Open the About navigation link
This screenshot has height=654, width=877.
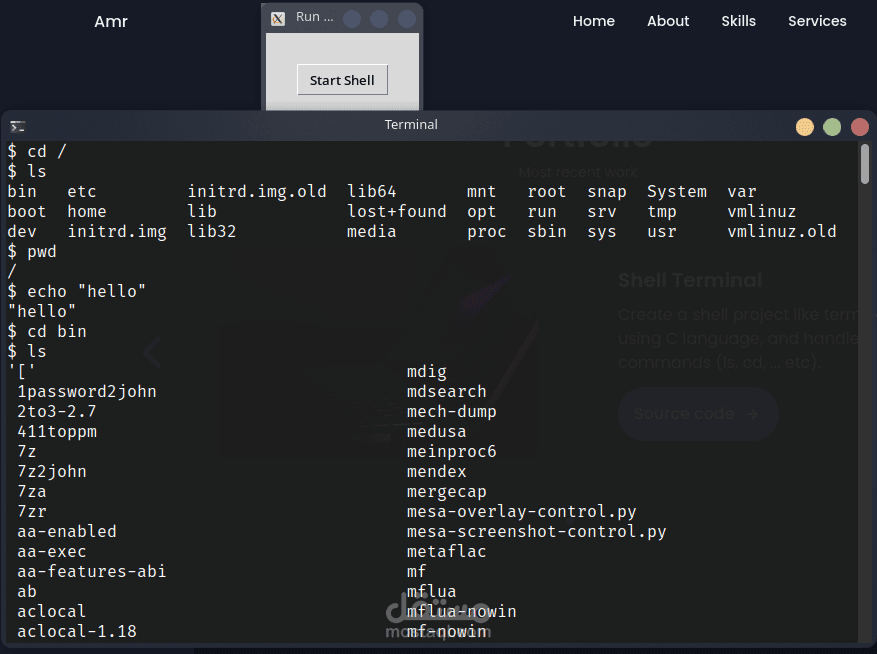(668, 21)
